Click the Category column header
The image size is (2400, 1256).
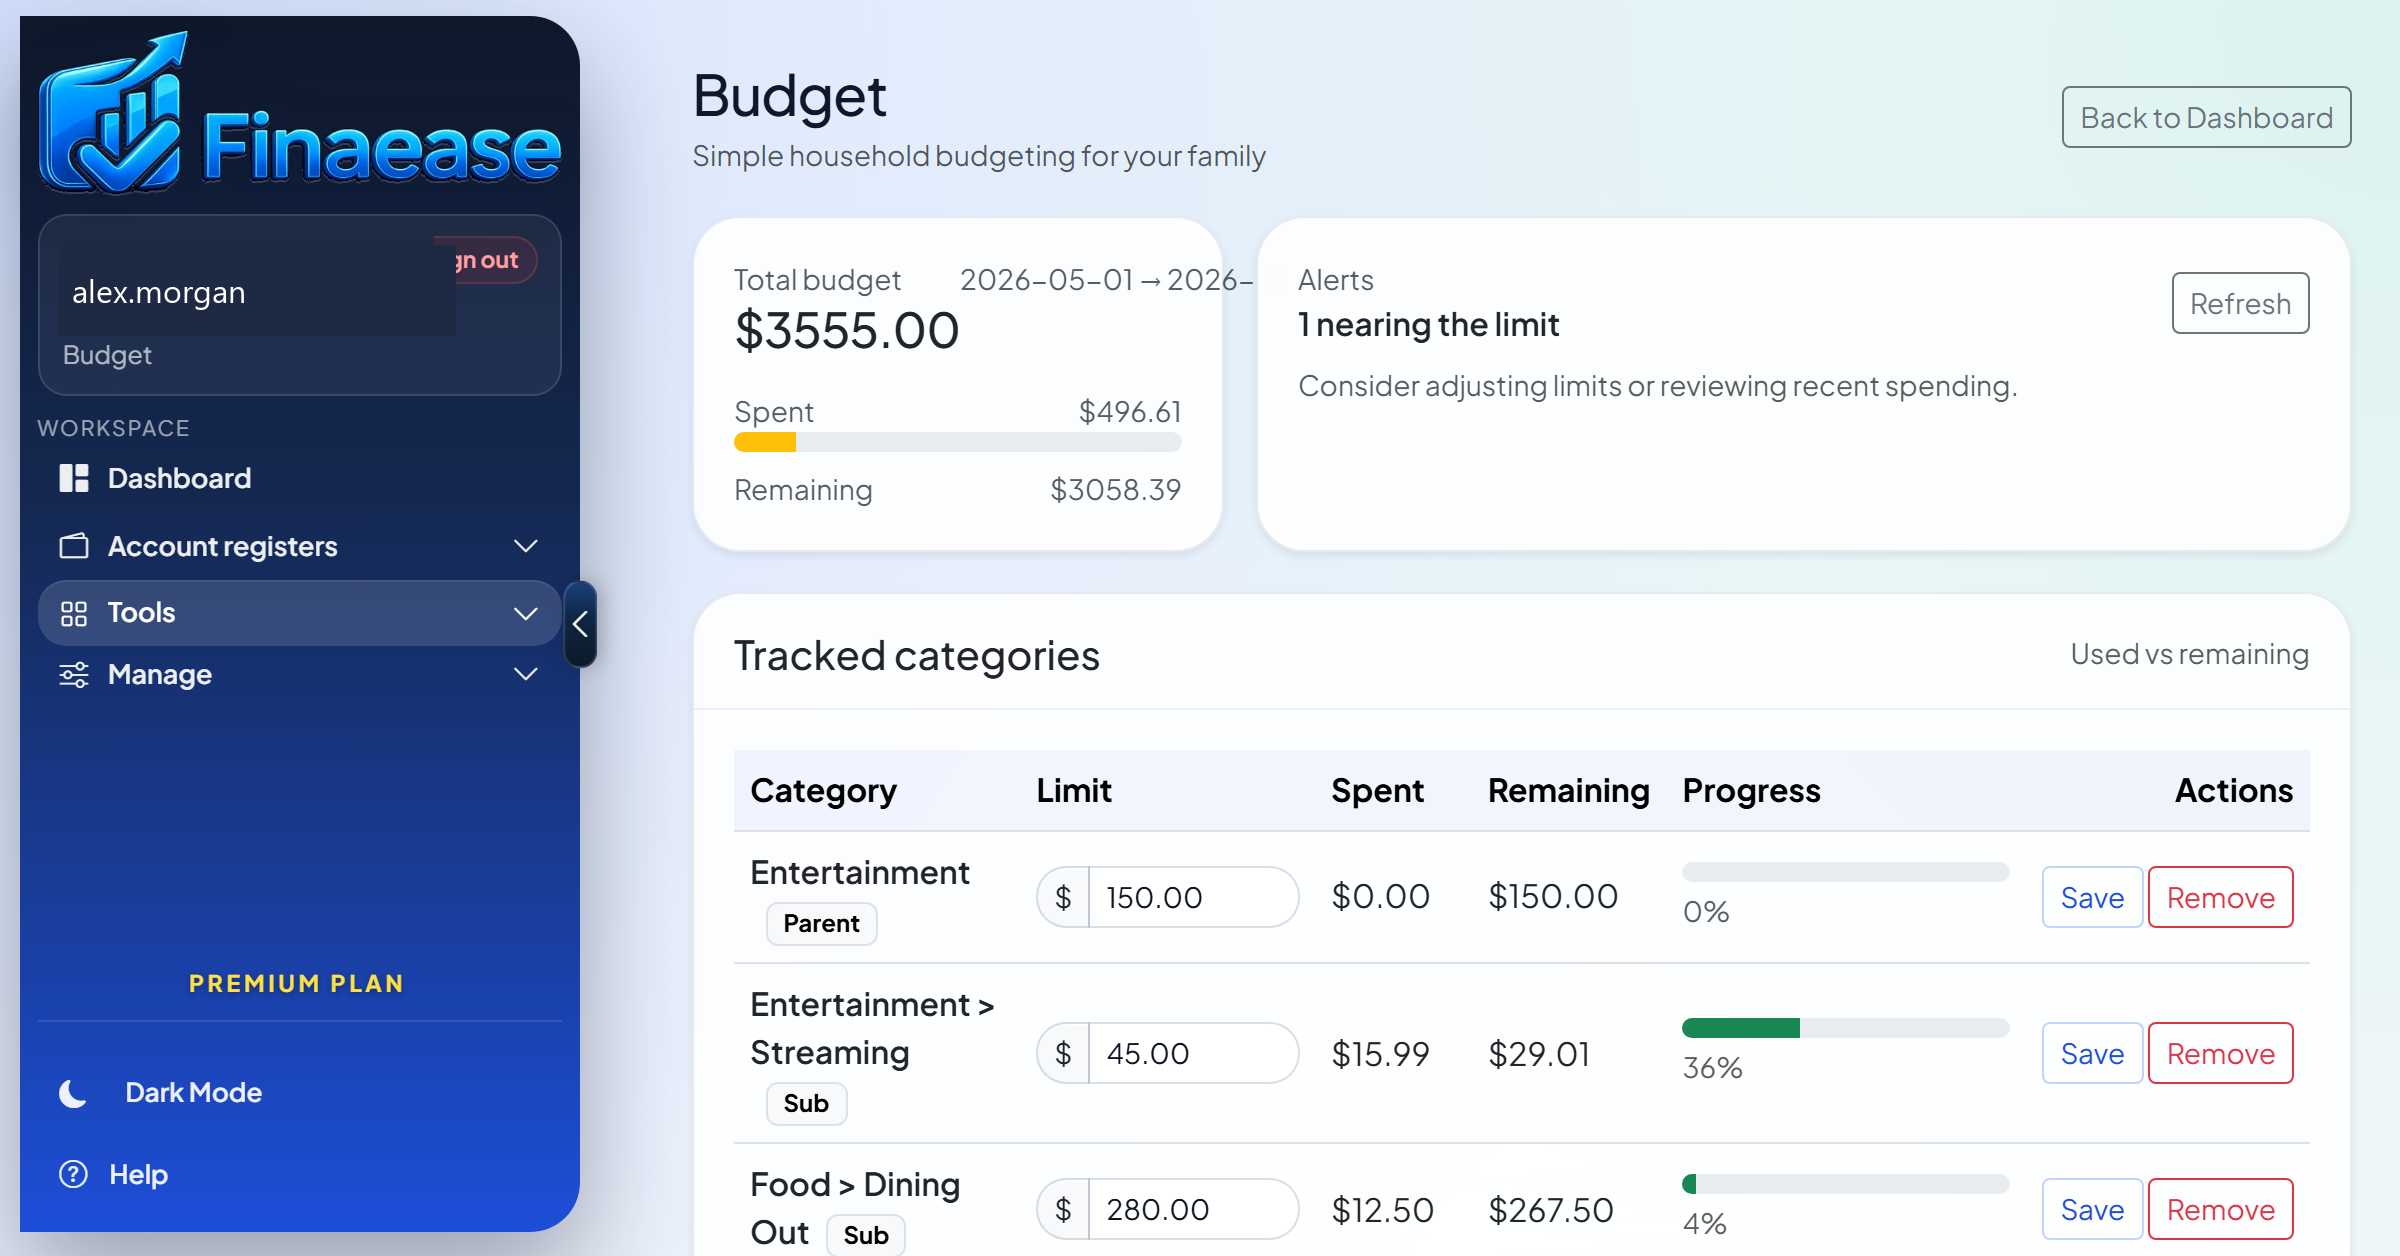823,790
